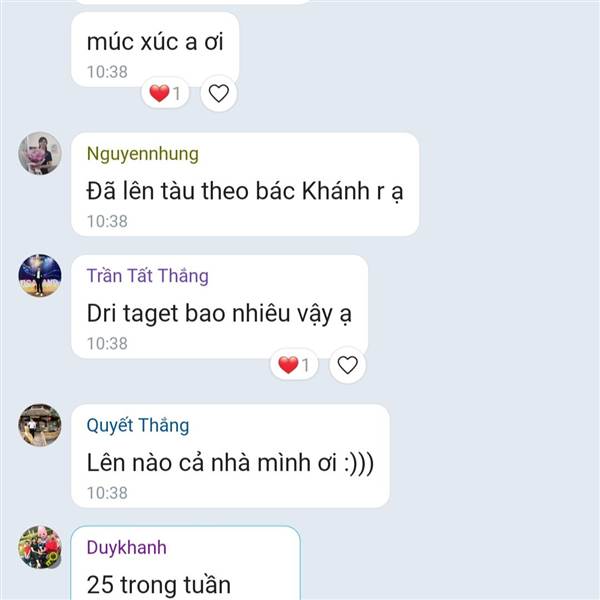Open Quyết Thắng's avatar
This screenshot has width=600, height=600.
[x=40, y=425]
